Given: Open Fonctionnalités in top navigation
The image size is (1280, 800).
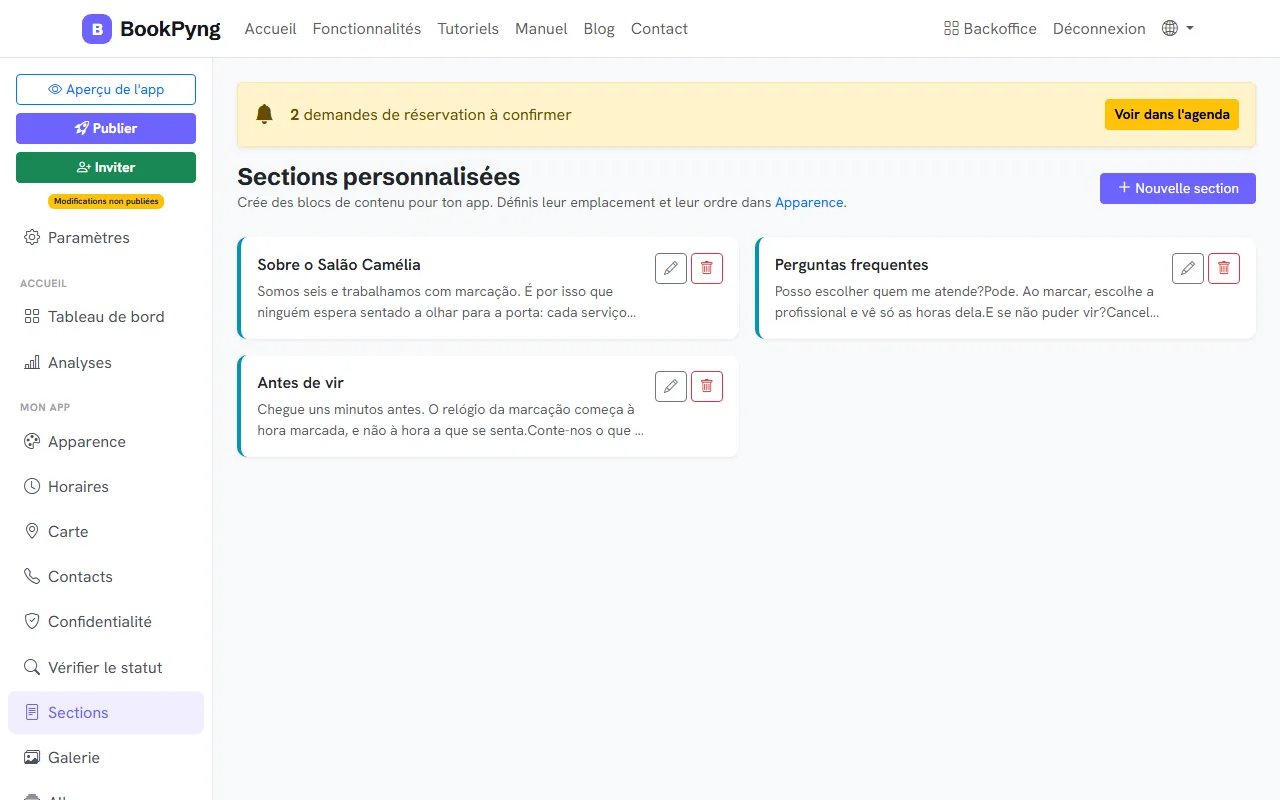Looking at the screenshot, I should point(367,29).
